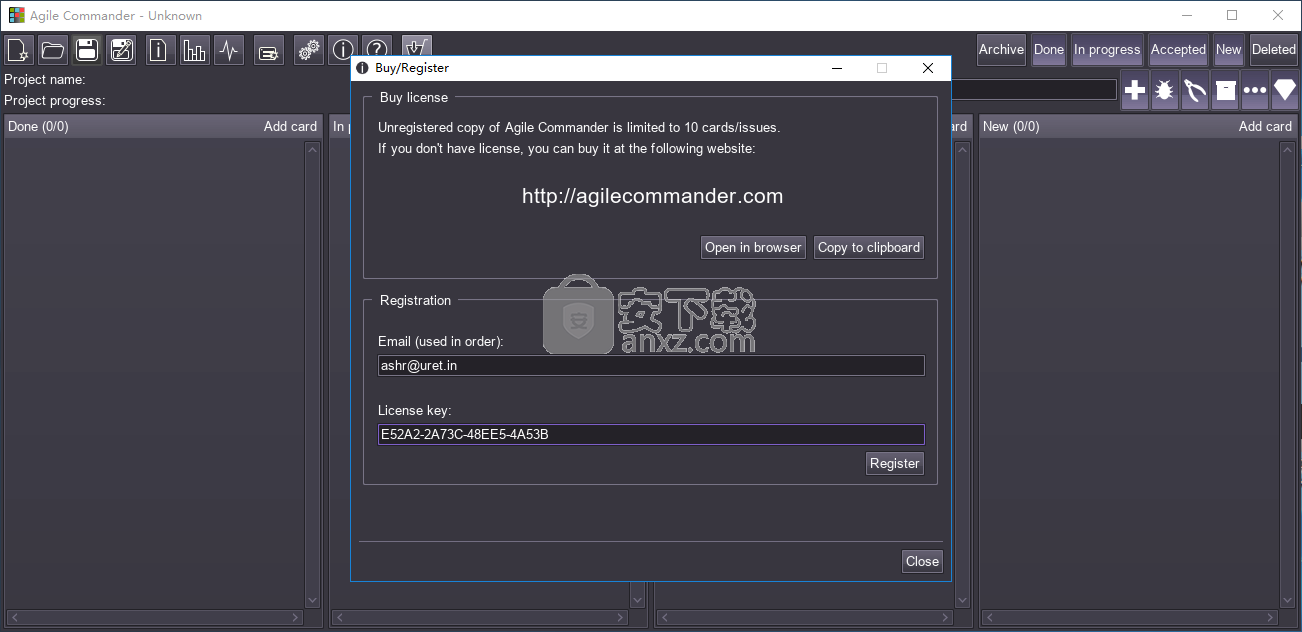1302x632 pixels.
Task: Add card to the New column
Action: pos(1265,126)
